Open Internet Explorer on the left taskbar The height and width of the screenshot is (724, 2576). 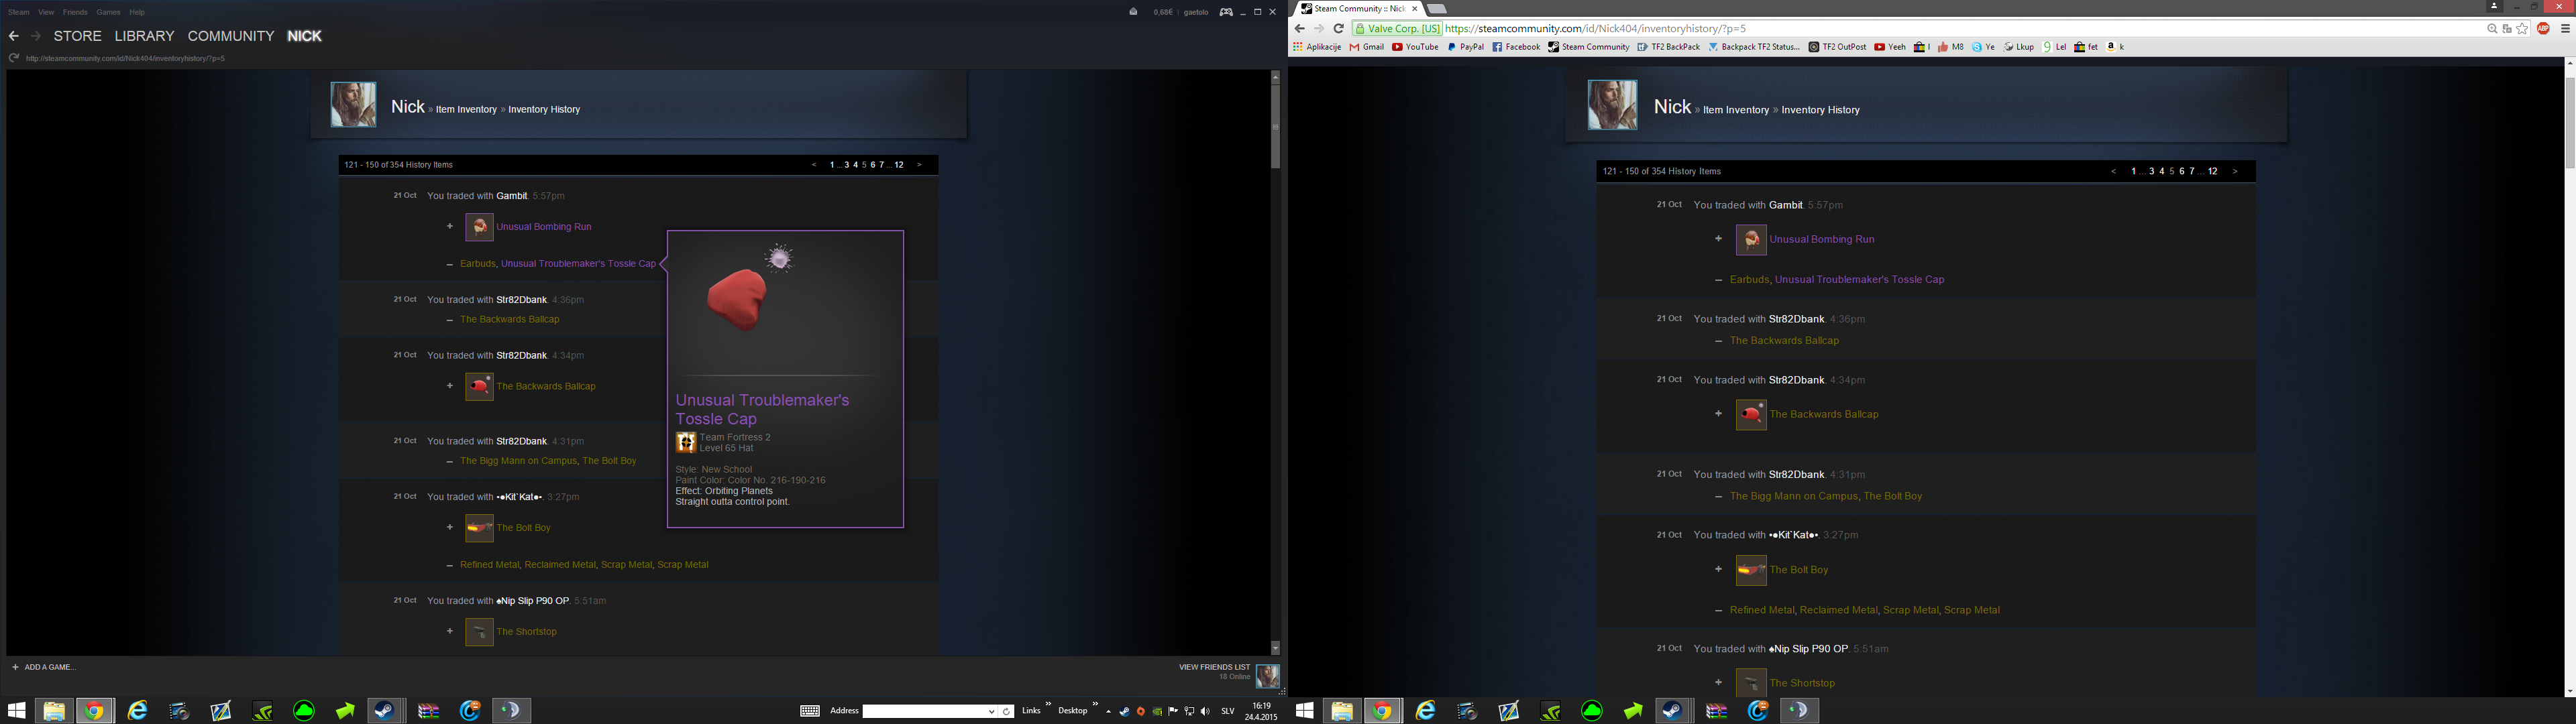[137, 711]
